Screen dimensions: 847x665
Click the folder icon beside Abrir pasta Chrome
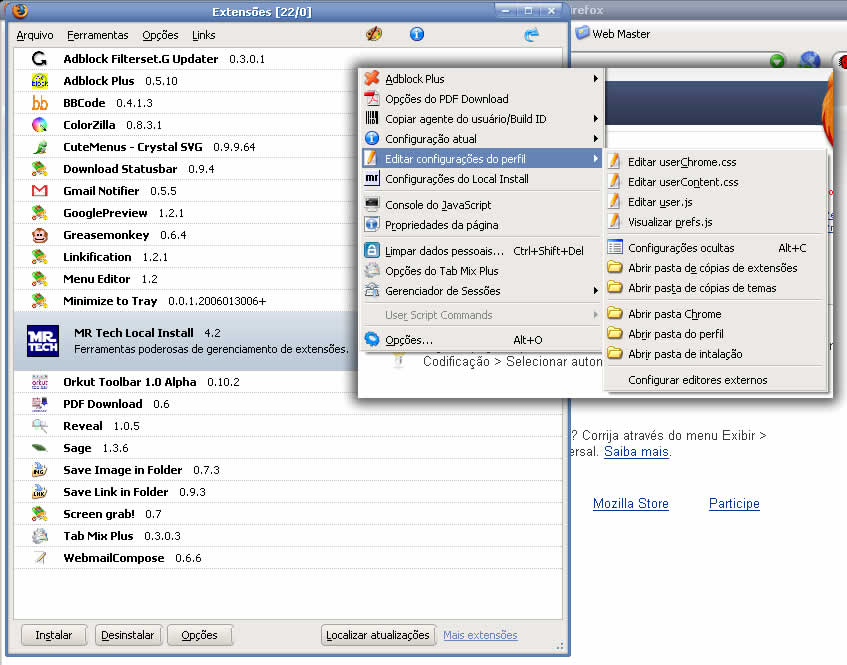tap(614, 313)
